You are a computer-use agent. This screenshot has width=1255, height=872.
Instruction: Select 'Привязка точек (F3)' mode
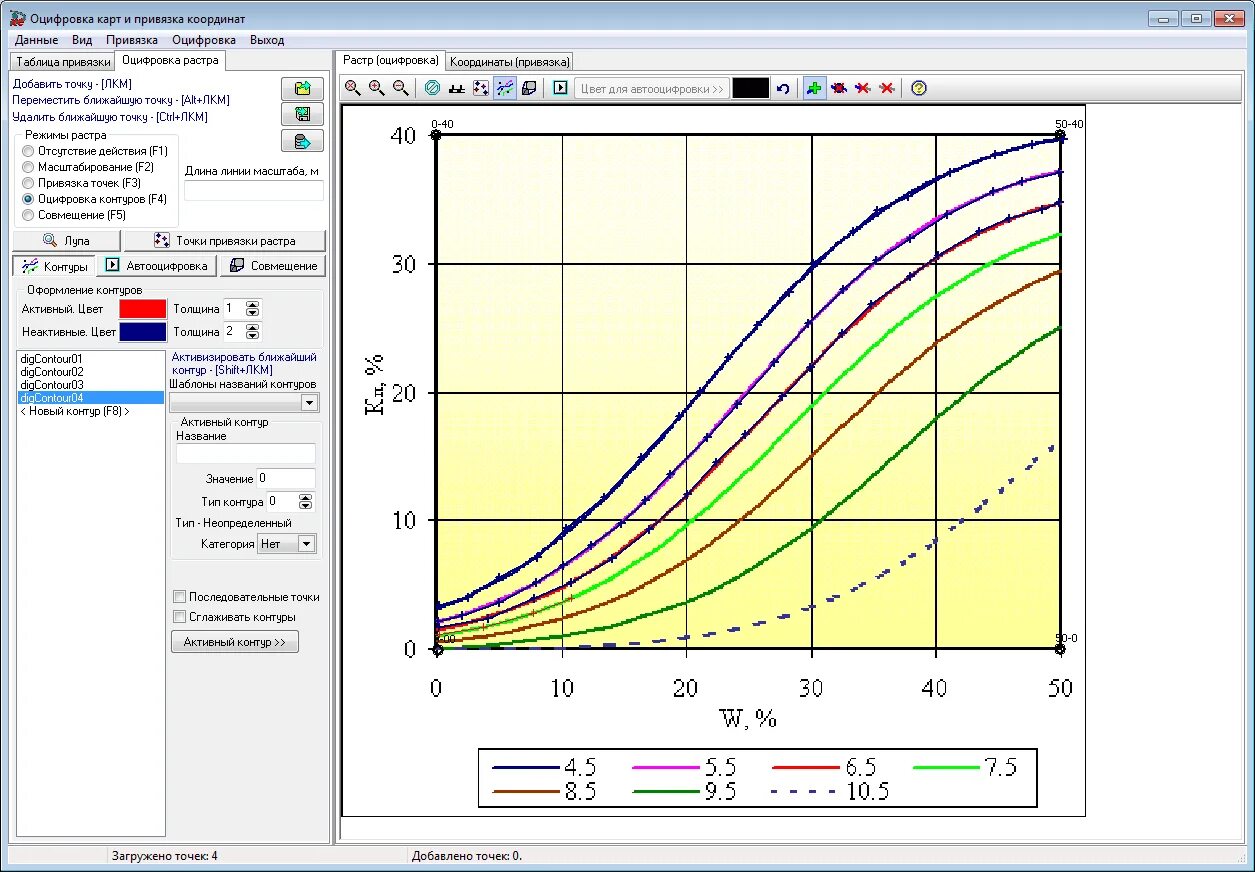[81, 183]
